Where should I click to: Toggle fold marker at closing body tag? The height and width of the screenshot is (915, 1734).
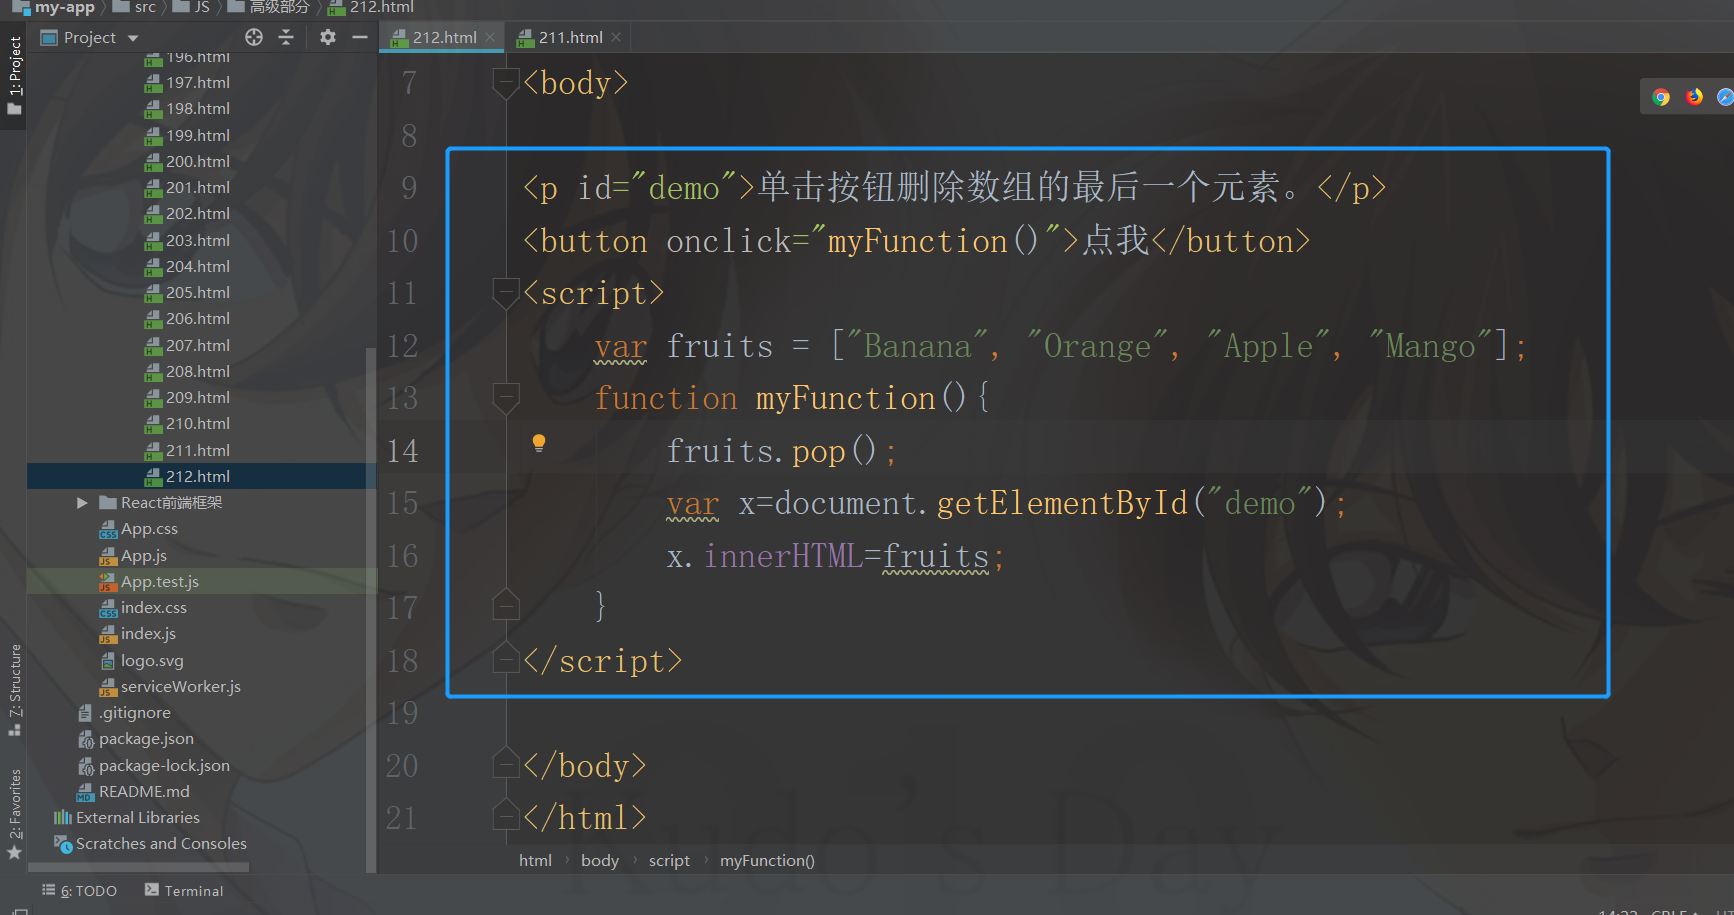506,764
